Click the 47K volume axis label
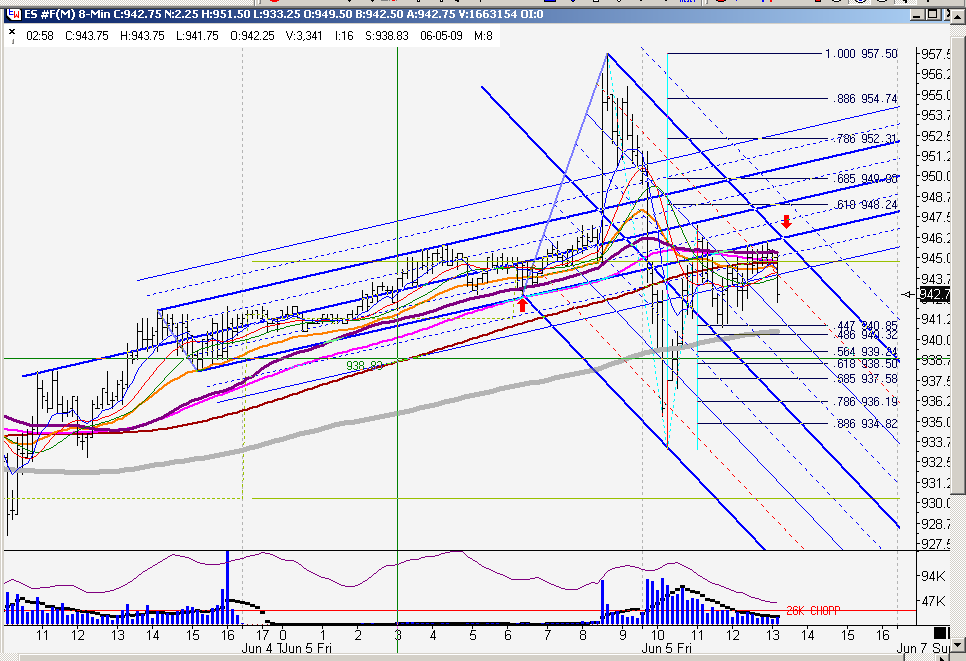The width and height of the screenshot is (966, 661). 933,601
